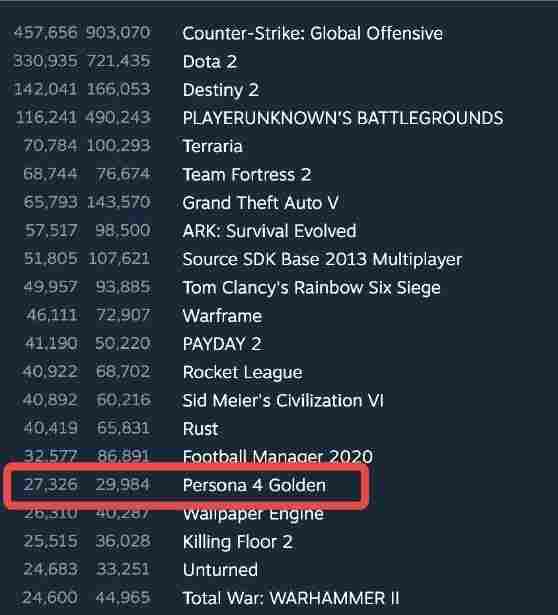This screenshot has height=615, width=558.
Task: Select the Dota 2 game link
Action: tap(210, 62)
